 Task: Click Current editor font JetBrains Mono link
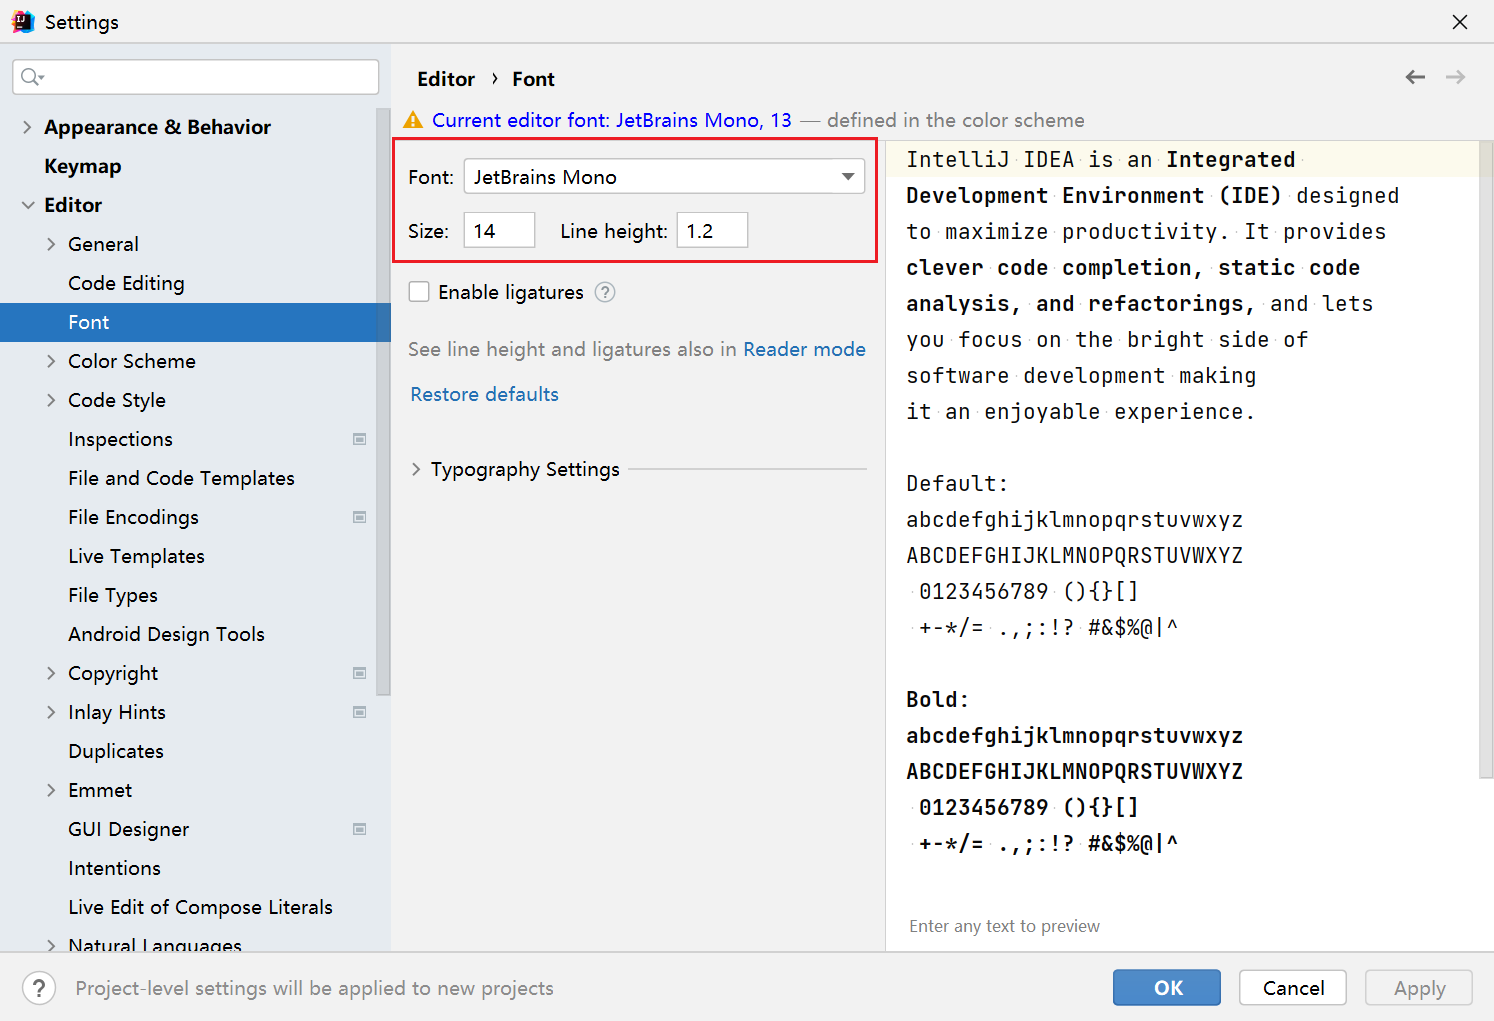click(x=611, y=120)
